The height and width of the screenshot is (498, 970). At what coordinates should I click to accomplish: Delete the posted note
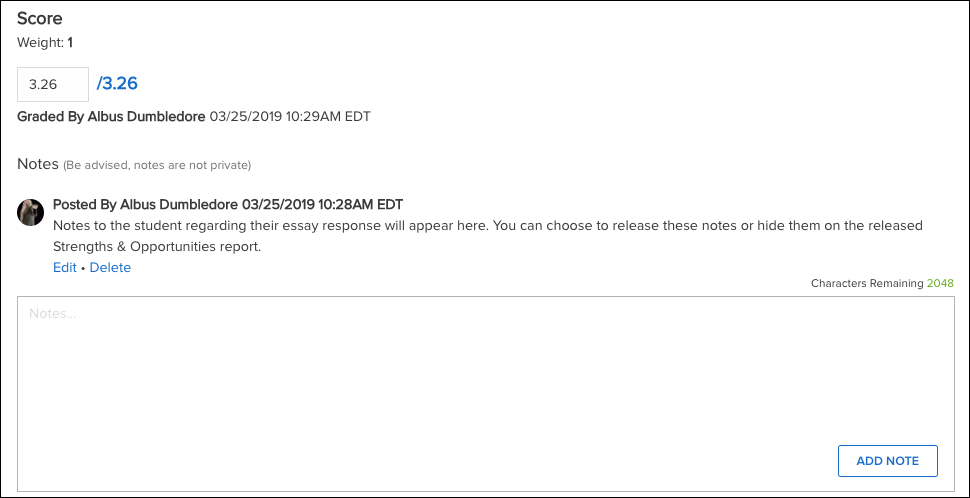(x=110, y=267)
